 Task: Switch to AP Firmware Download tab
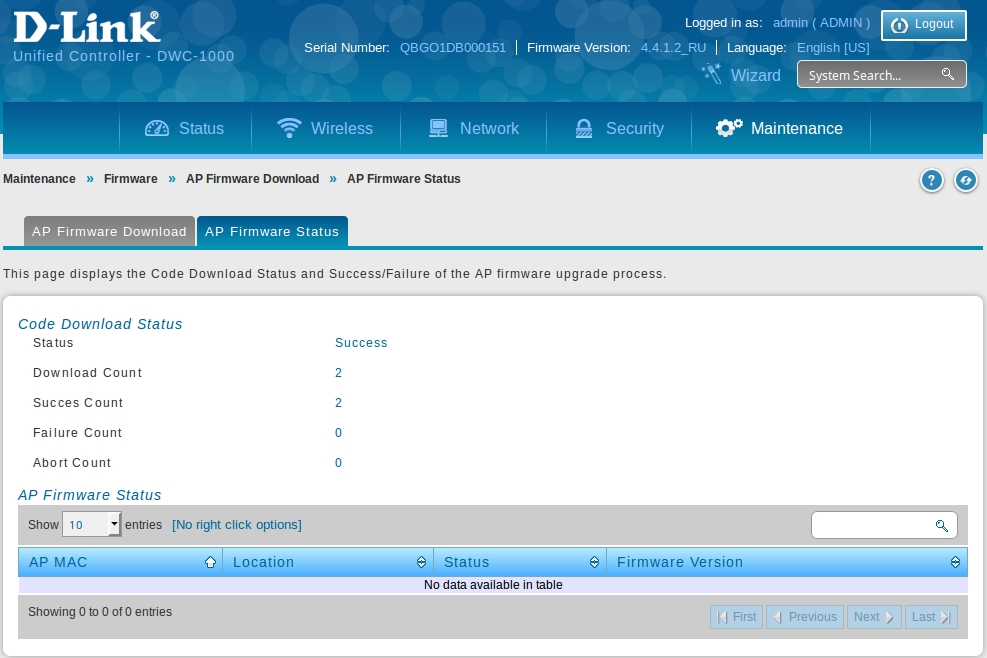pos(109,231)
